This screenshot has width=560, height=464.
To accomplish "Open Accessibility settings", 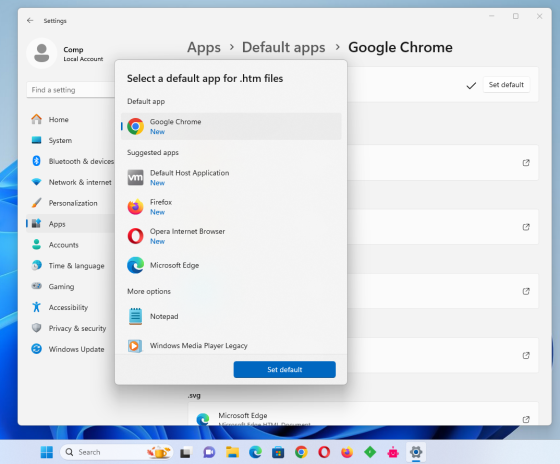I will coord(70,307).
